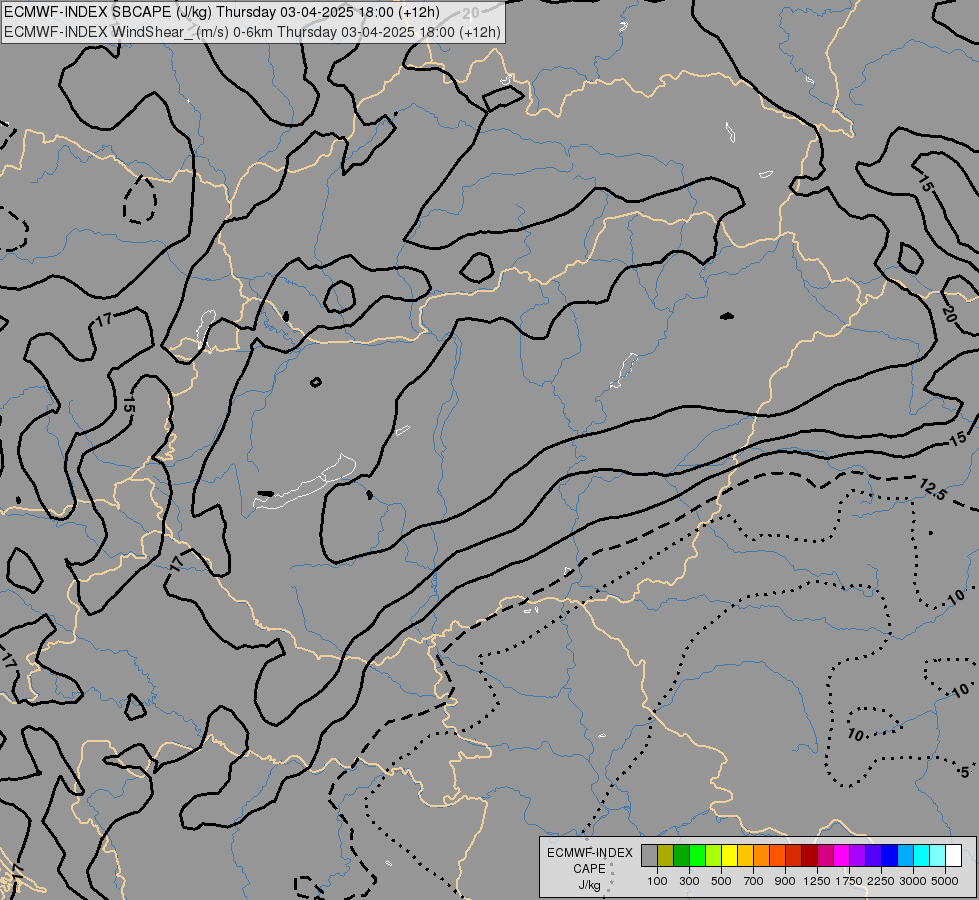Viewport: 979px width, 900px height.
Task: Click the 2250 legend tick label
Action: tap(881, 881)
